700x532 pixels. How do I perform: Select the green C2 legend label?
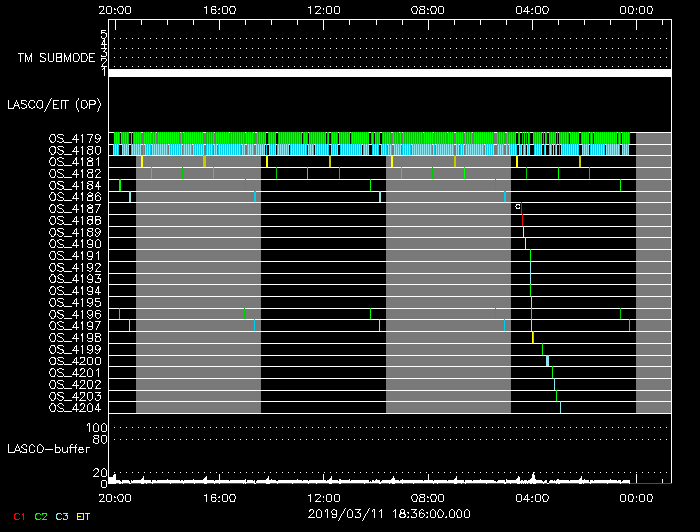click(40, 516)
